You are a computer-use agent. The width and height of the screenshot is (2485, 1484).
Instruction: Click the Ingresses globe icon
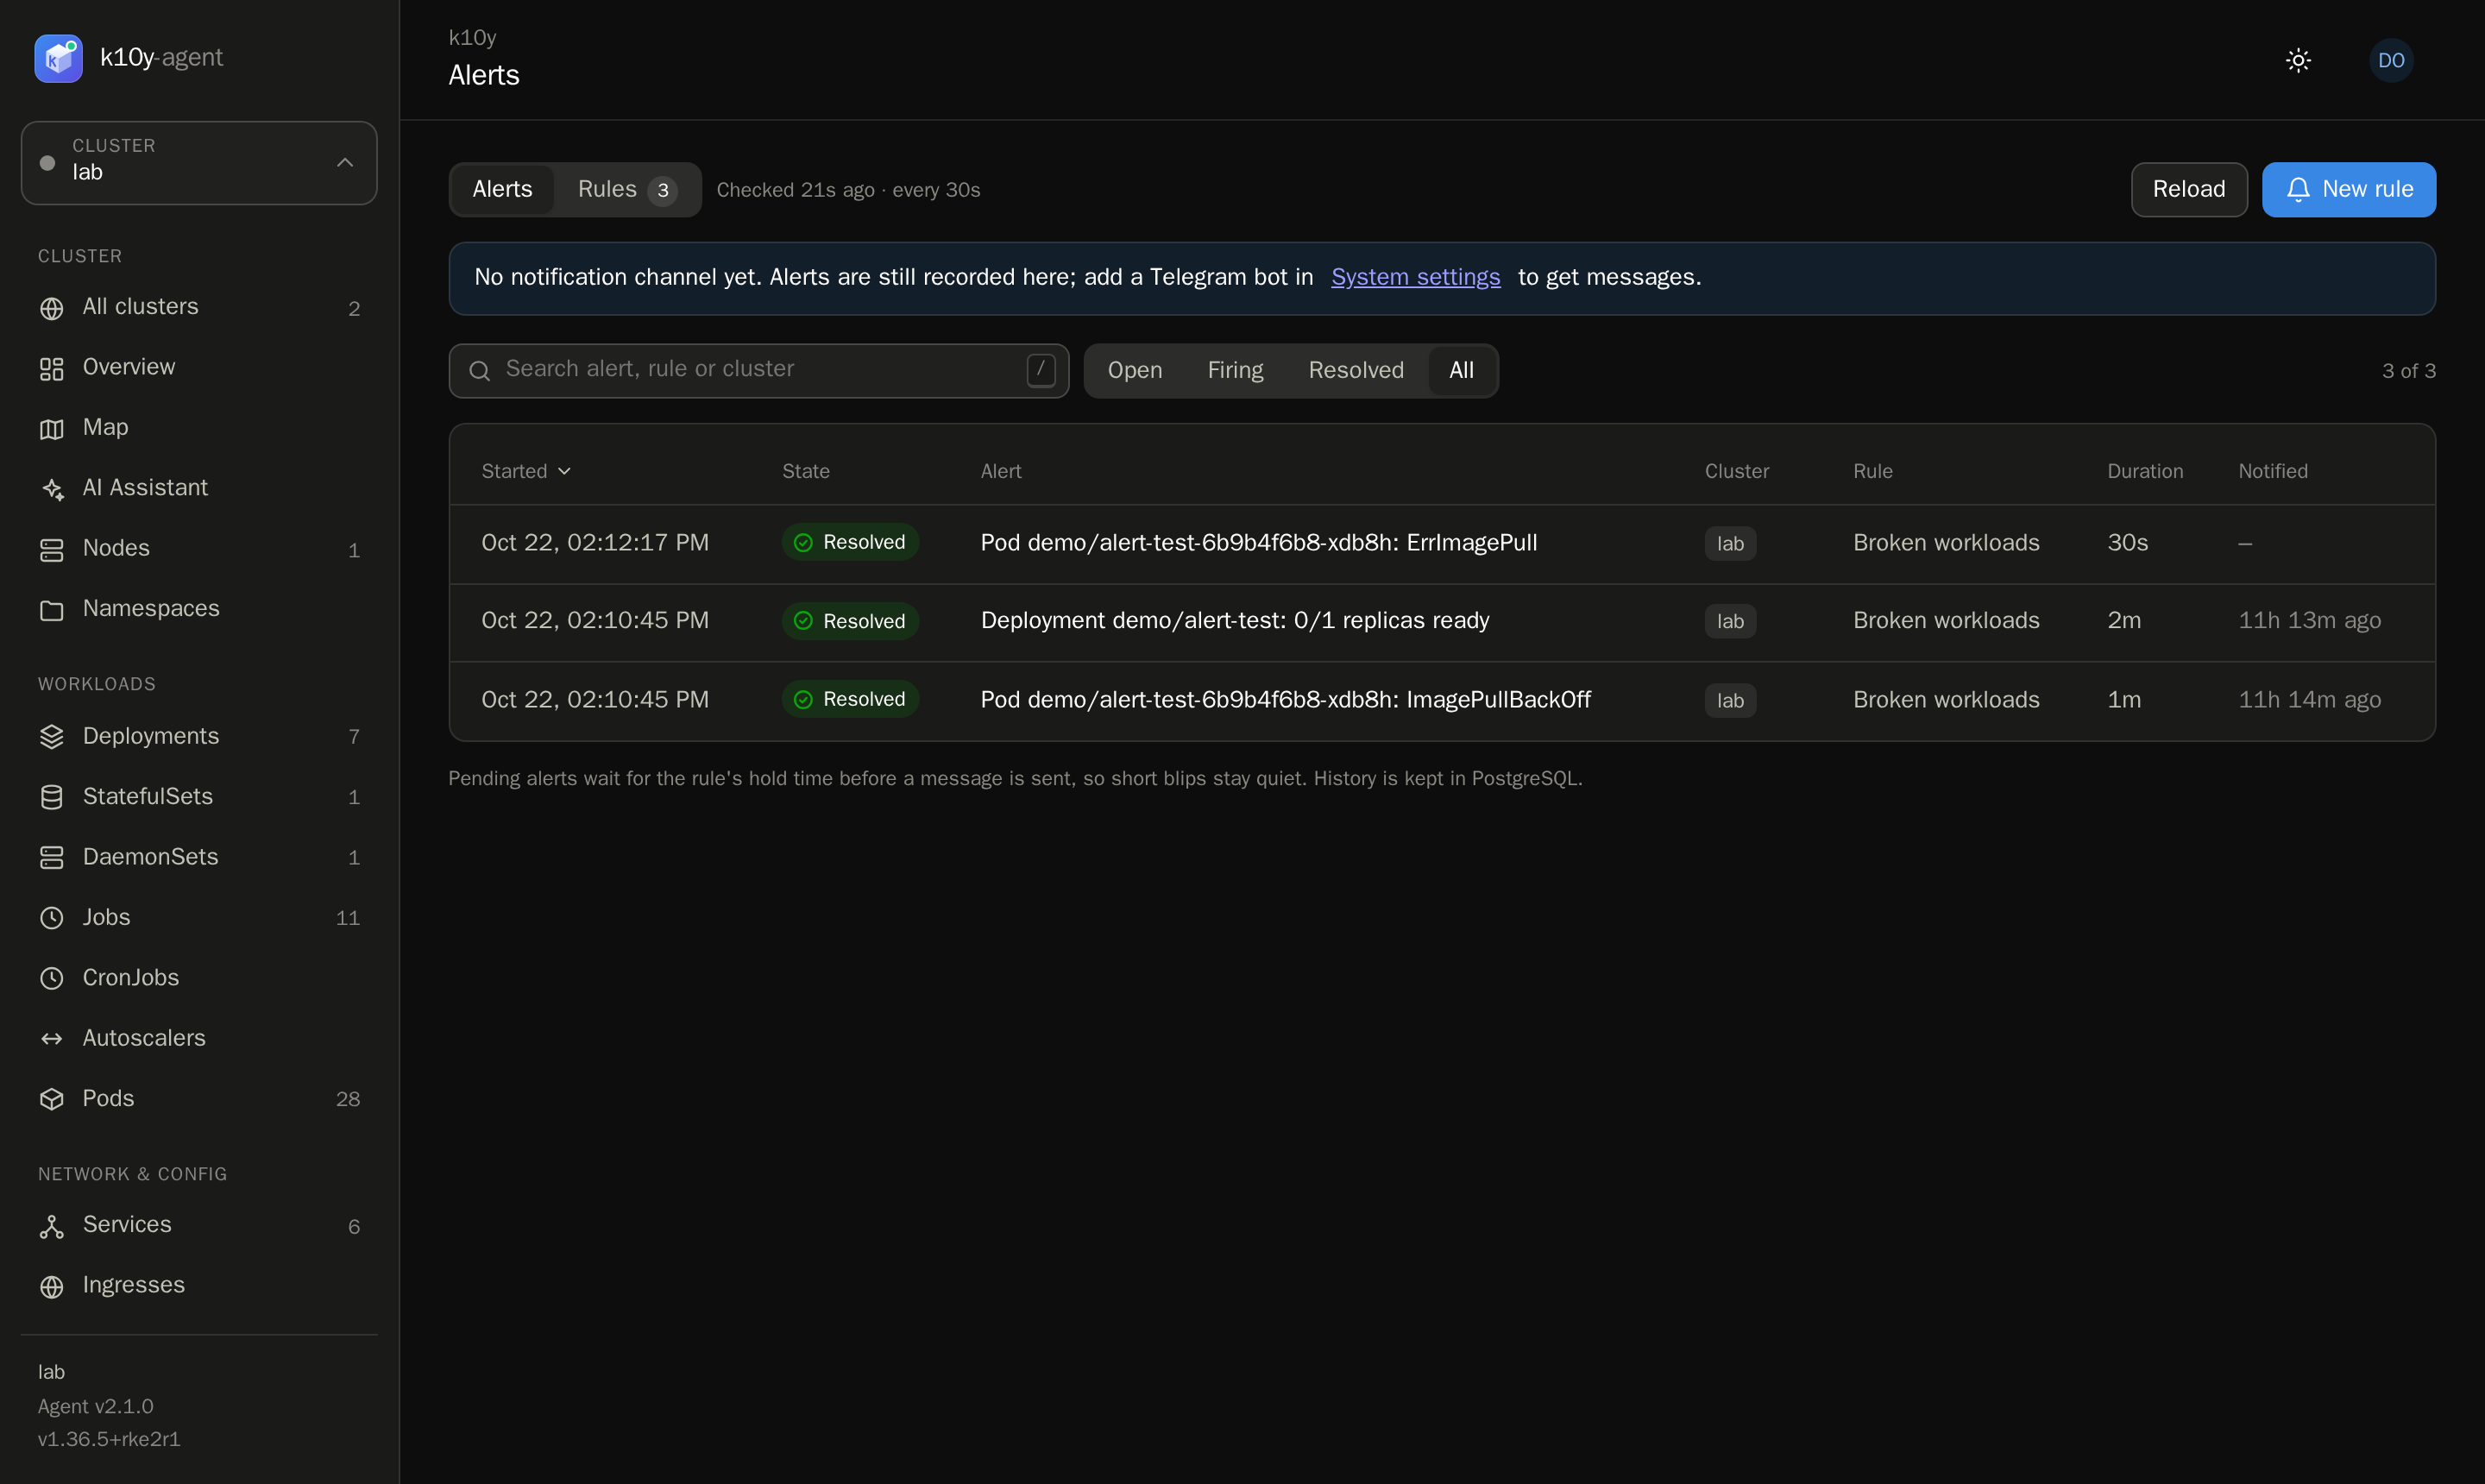52,1286
